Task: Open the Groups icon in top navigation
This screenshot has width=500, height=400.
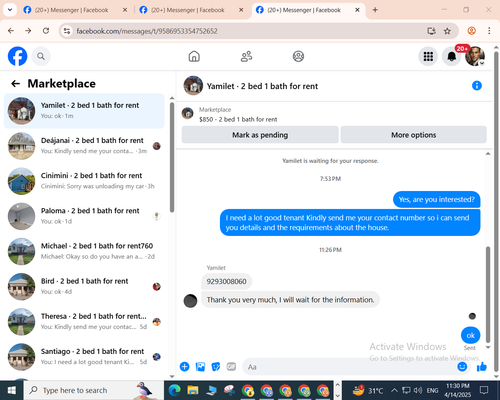Action: pyautogui.click(x=298, y=56)
